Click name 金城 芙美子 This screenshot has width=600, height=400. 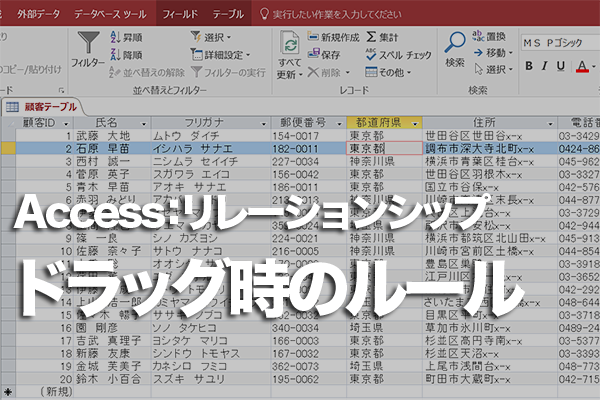pyautogui.click(x=108, y=366)
